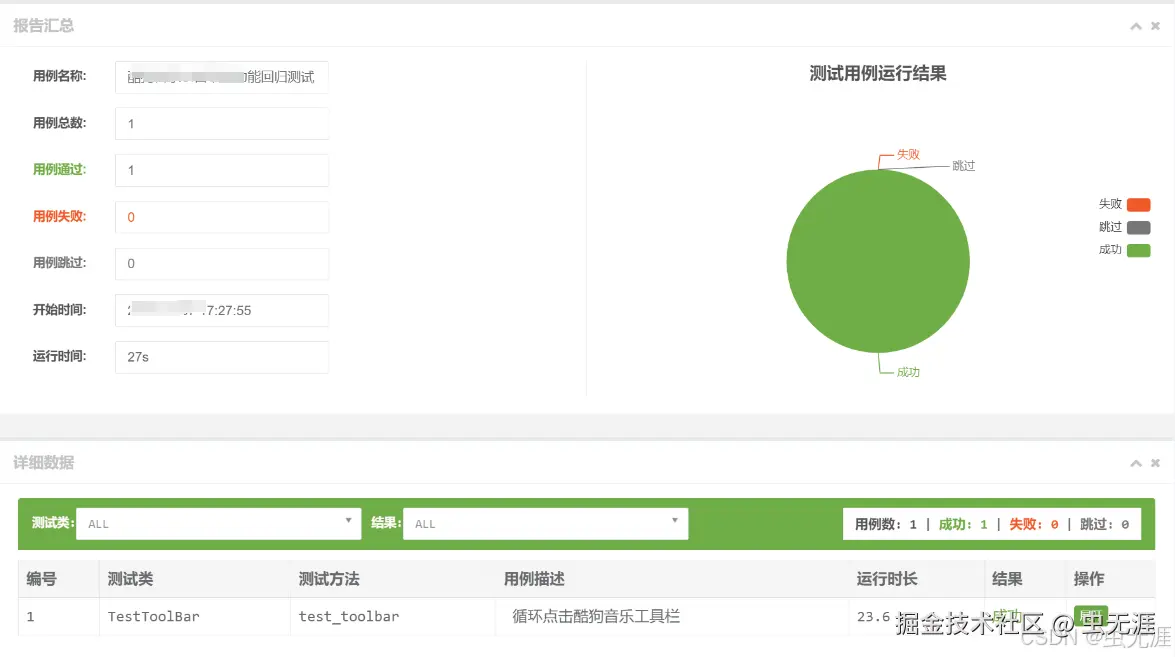
Task: Click the 运行时长 column header
Action: pyautogui.click(x=884, y=578)
